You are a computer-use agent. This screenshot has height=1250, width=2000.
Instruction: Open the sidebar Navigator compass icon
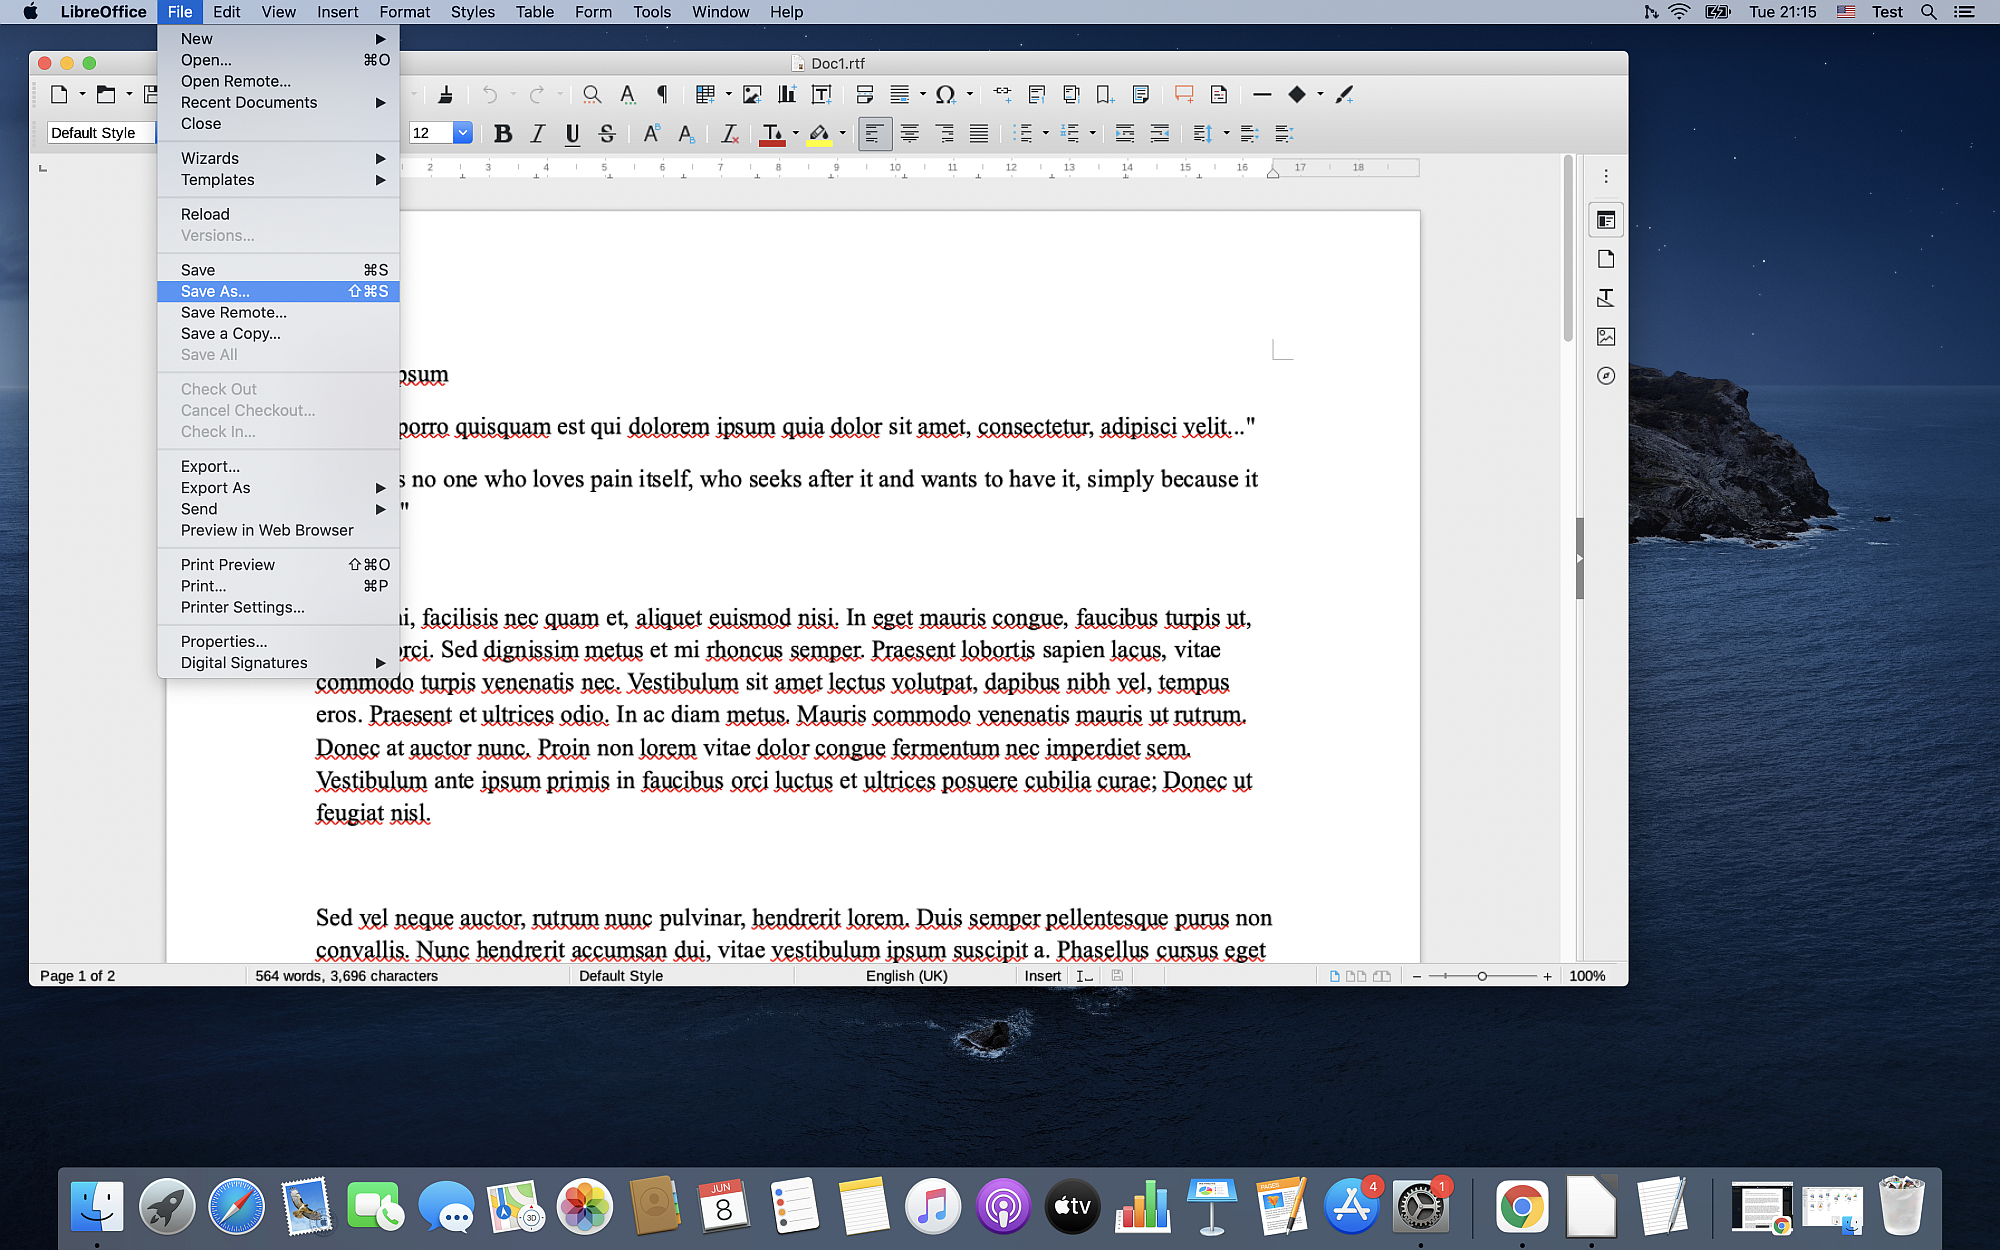coord(1606,376)
